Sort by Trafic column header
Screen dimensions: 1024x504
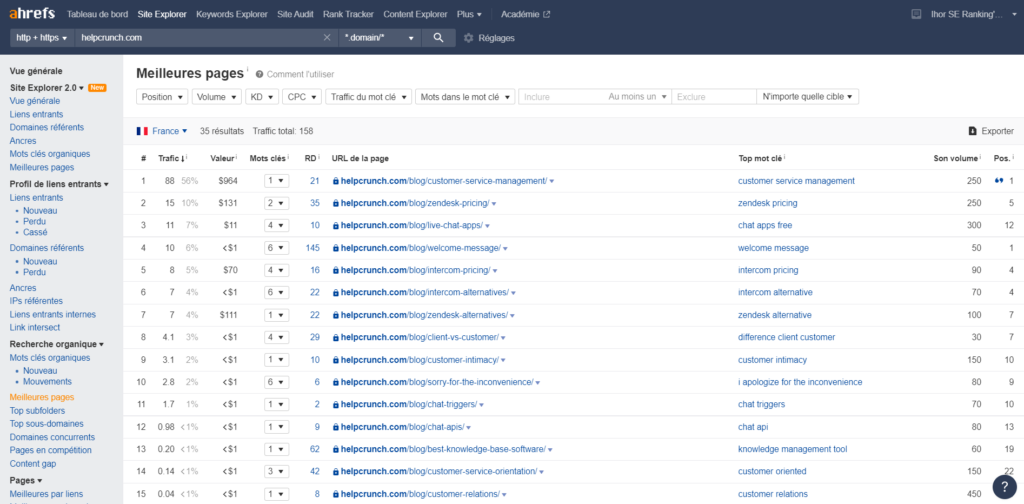[x=171, y=158]
